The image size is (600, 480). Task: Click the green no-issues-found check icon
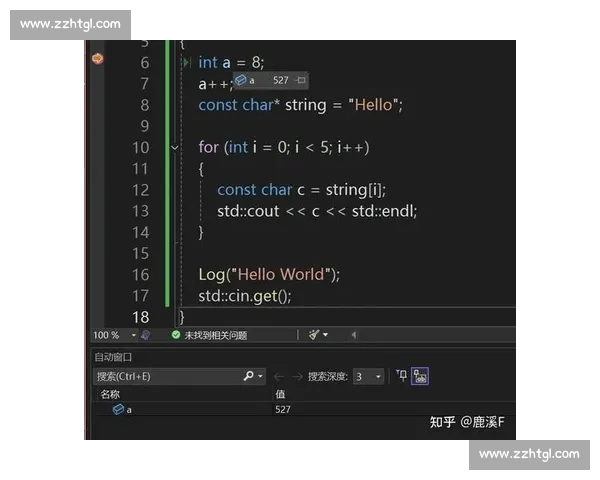coord(176,335)
